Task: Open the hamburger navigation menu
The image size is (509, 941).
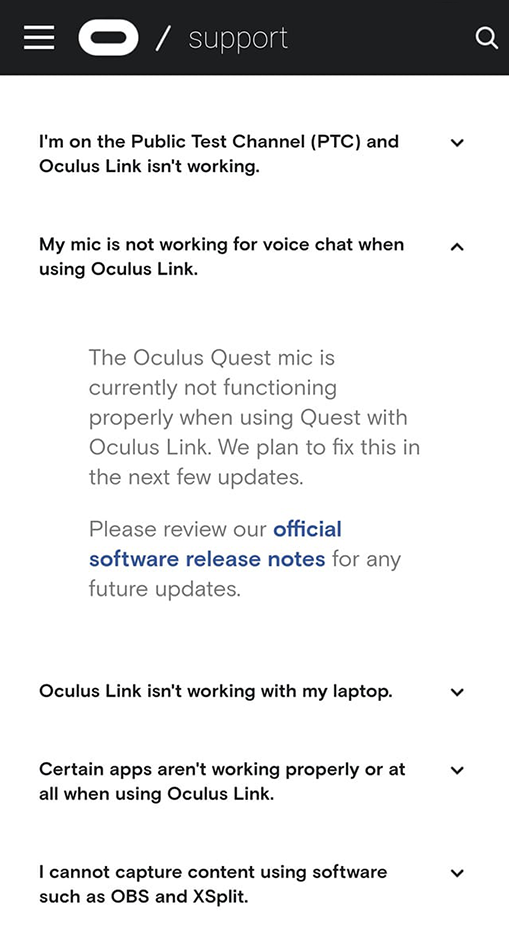Action: [39, 38]
